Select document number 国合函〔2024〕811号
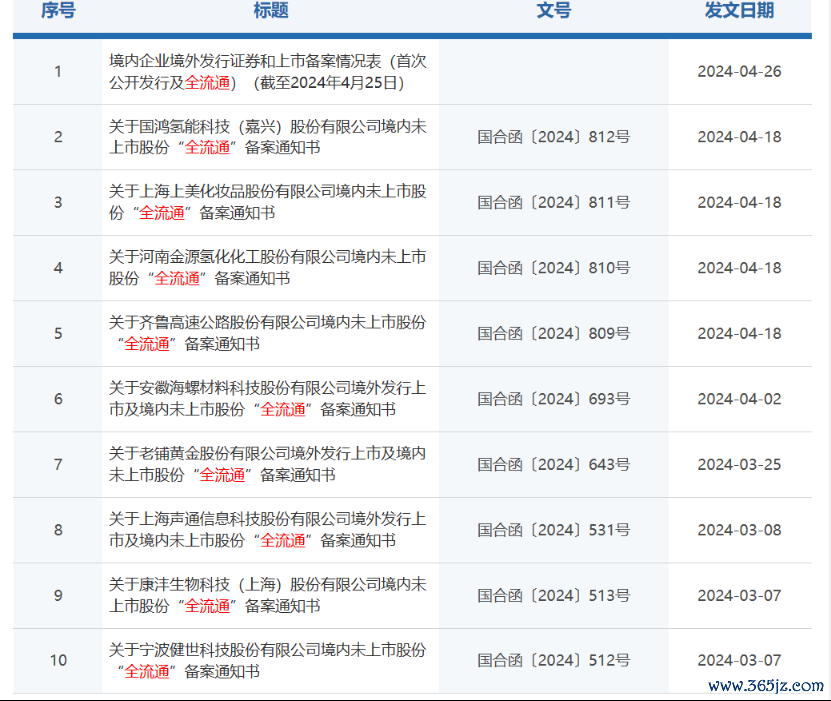This screenshot has width=831, height=701. [554, 202]
